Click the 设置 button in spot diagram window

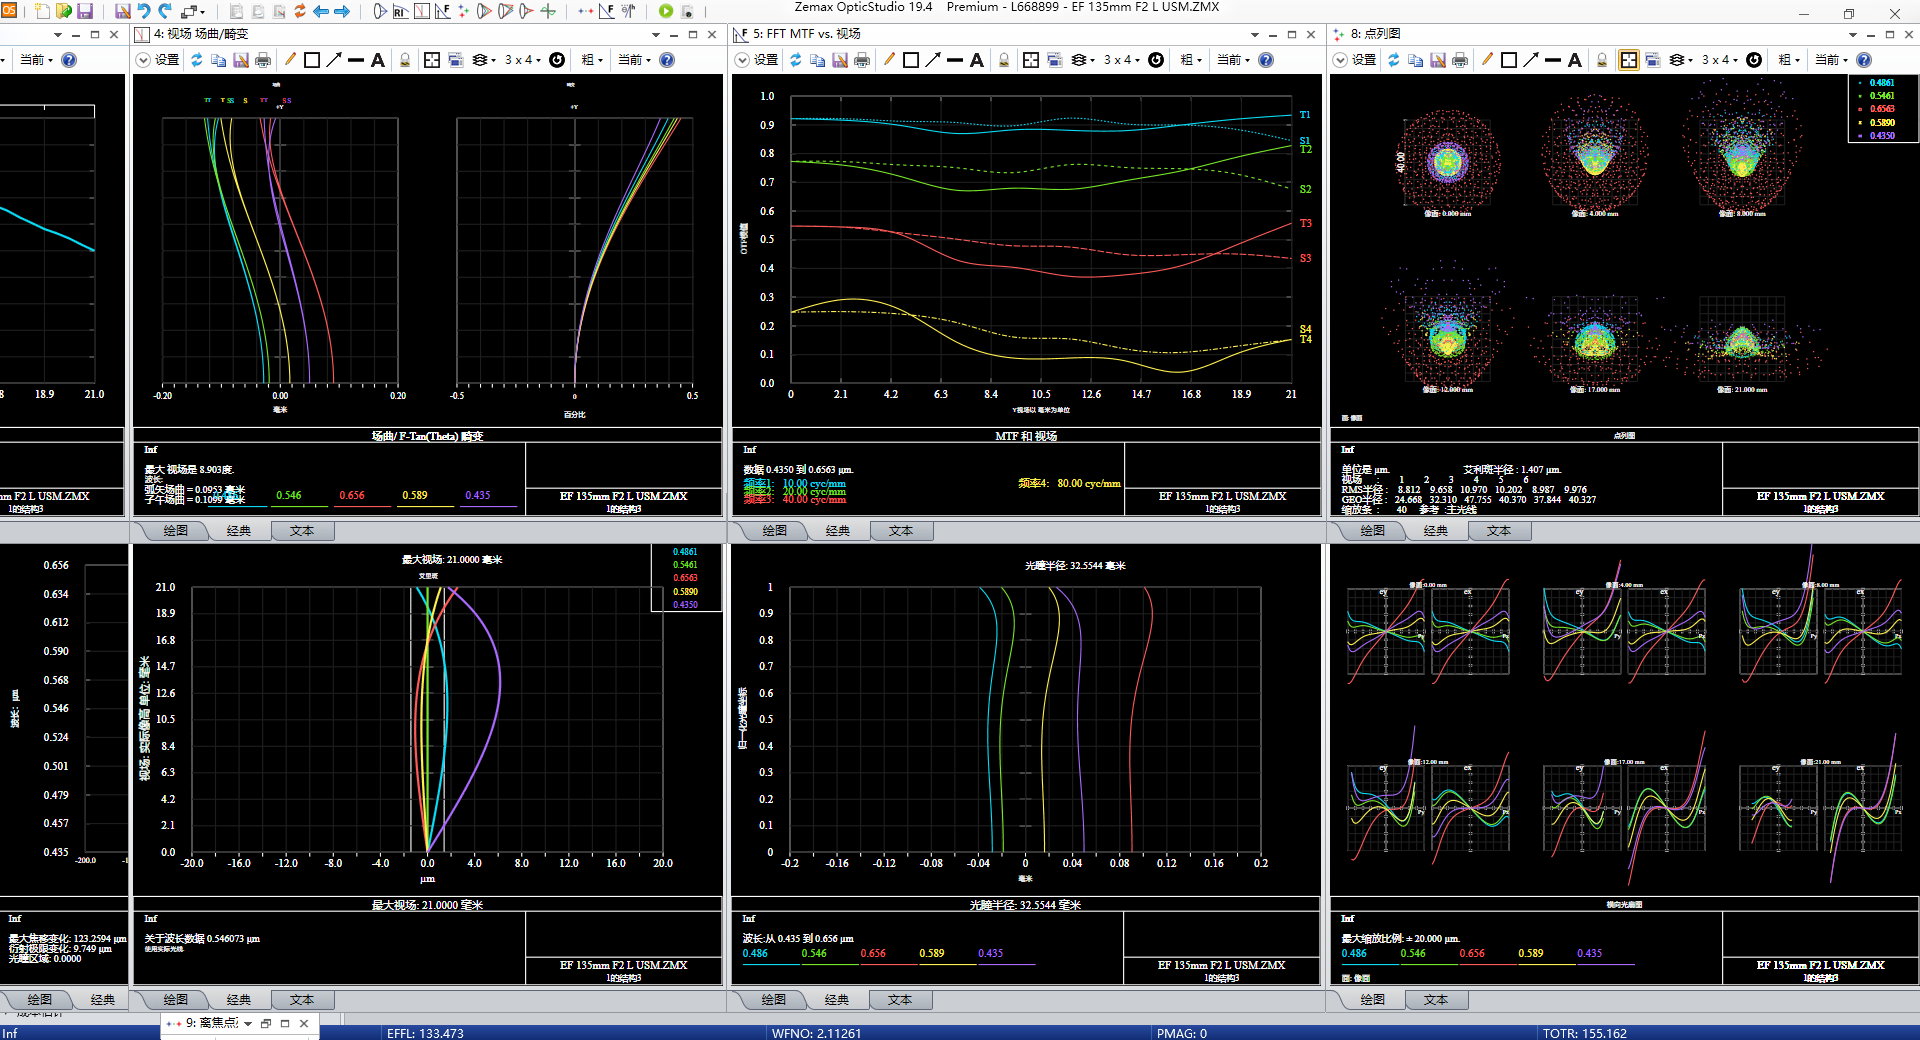(x=1363, y=60)
